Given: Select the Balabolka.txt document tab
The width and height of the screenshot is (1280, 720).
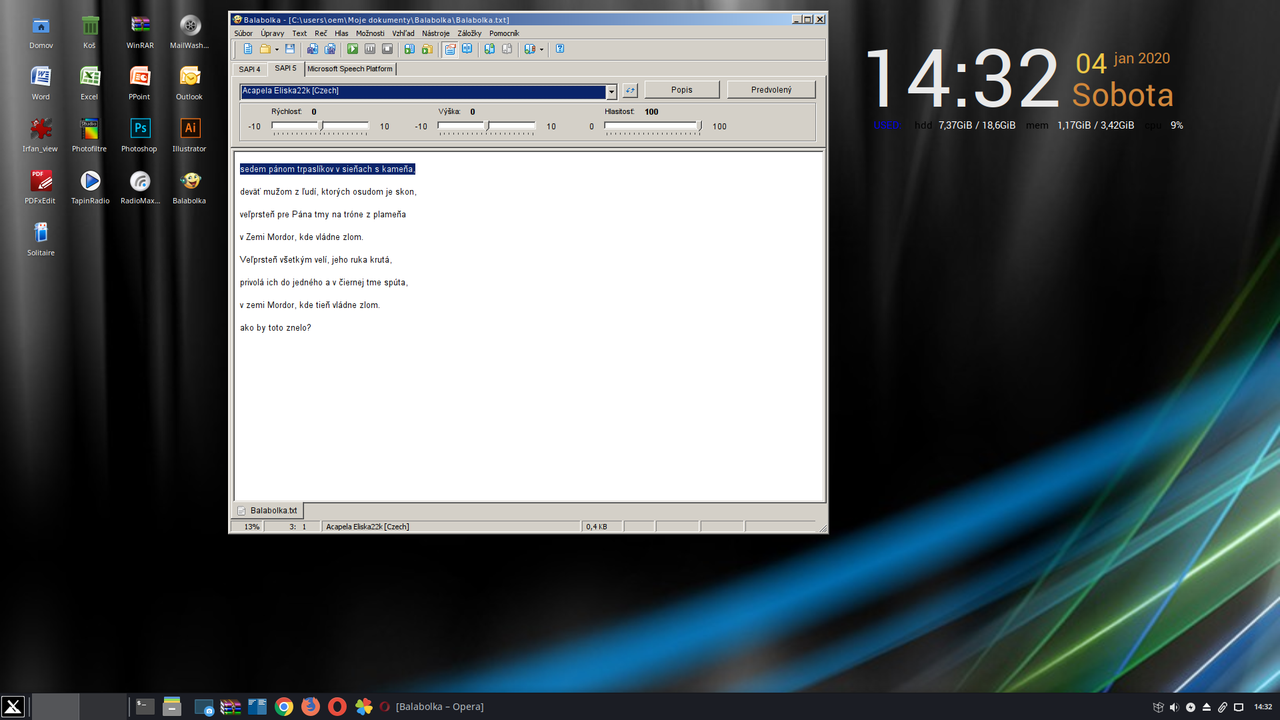Looking at the screenshot, I should 268,510.
